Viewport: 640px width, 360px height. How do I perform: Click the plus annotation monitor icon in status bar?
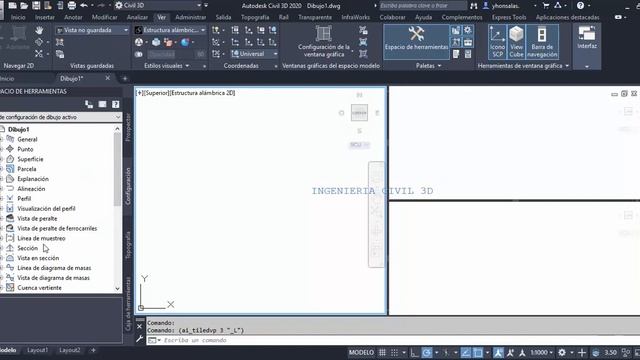[582, 352]
